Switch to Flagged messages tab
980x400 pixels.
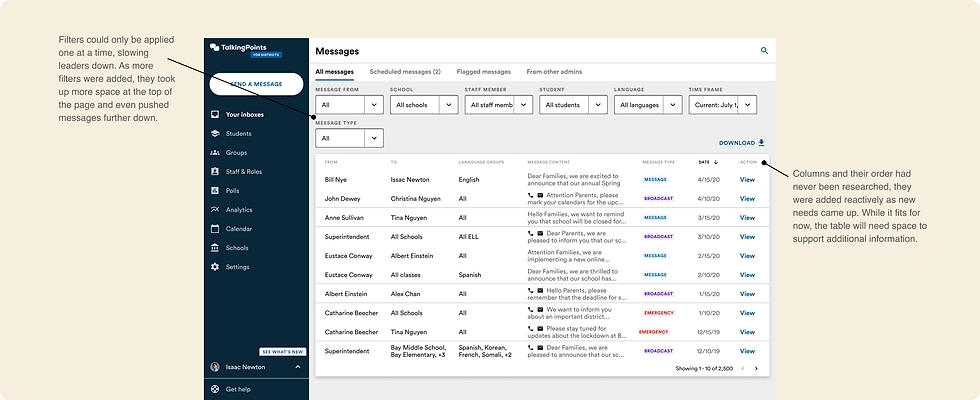pyautogui.click(x=484, y=72)
